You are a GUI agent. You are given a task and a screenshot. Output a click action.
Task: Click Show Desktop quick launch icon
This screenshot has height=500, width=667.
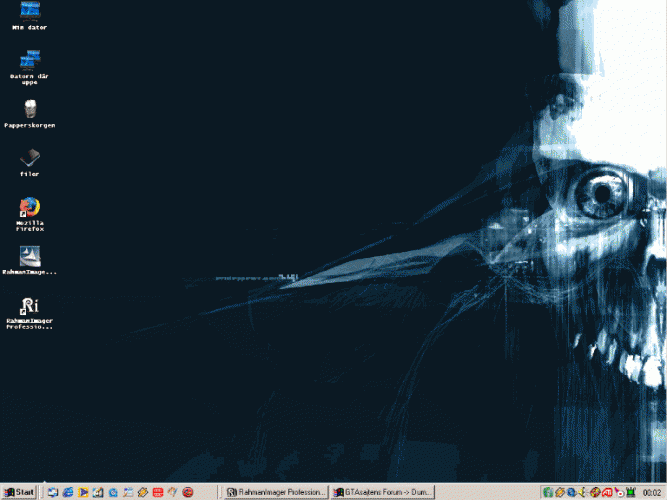(x=53, y=492)
